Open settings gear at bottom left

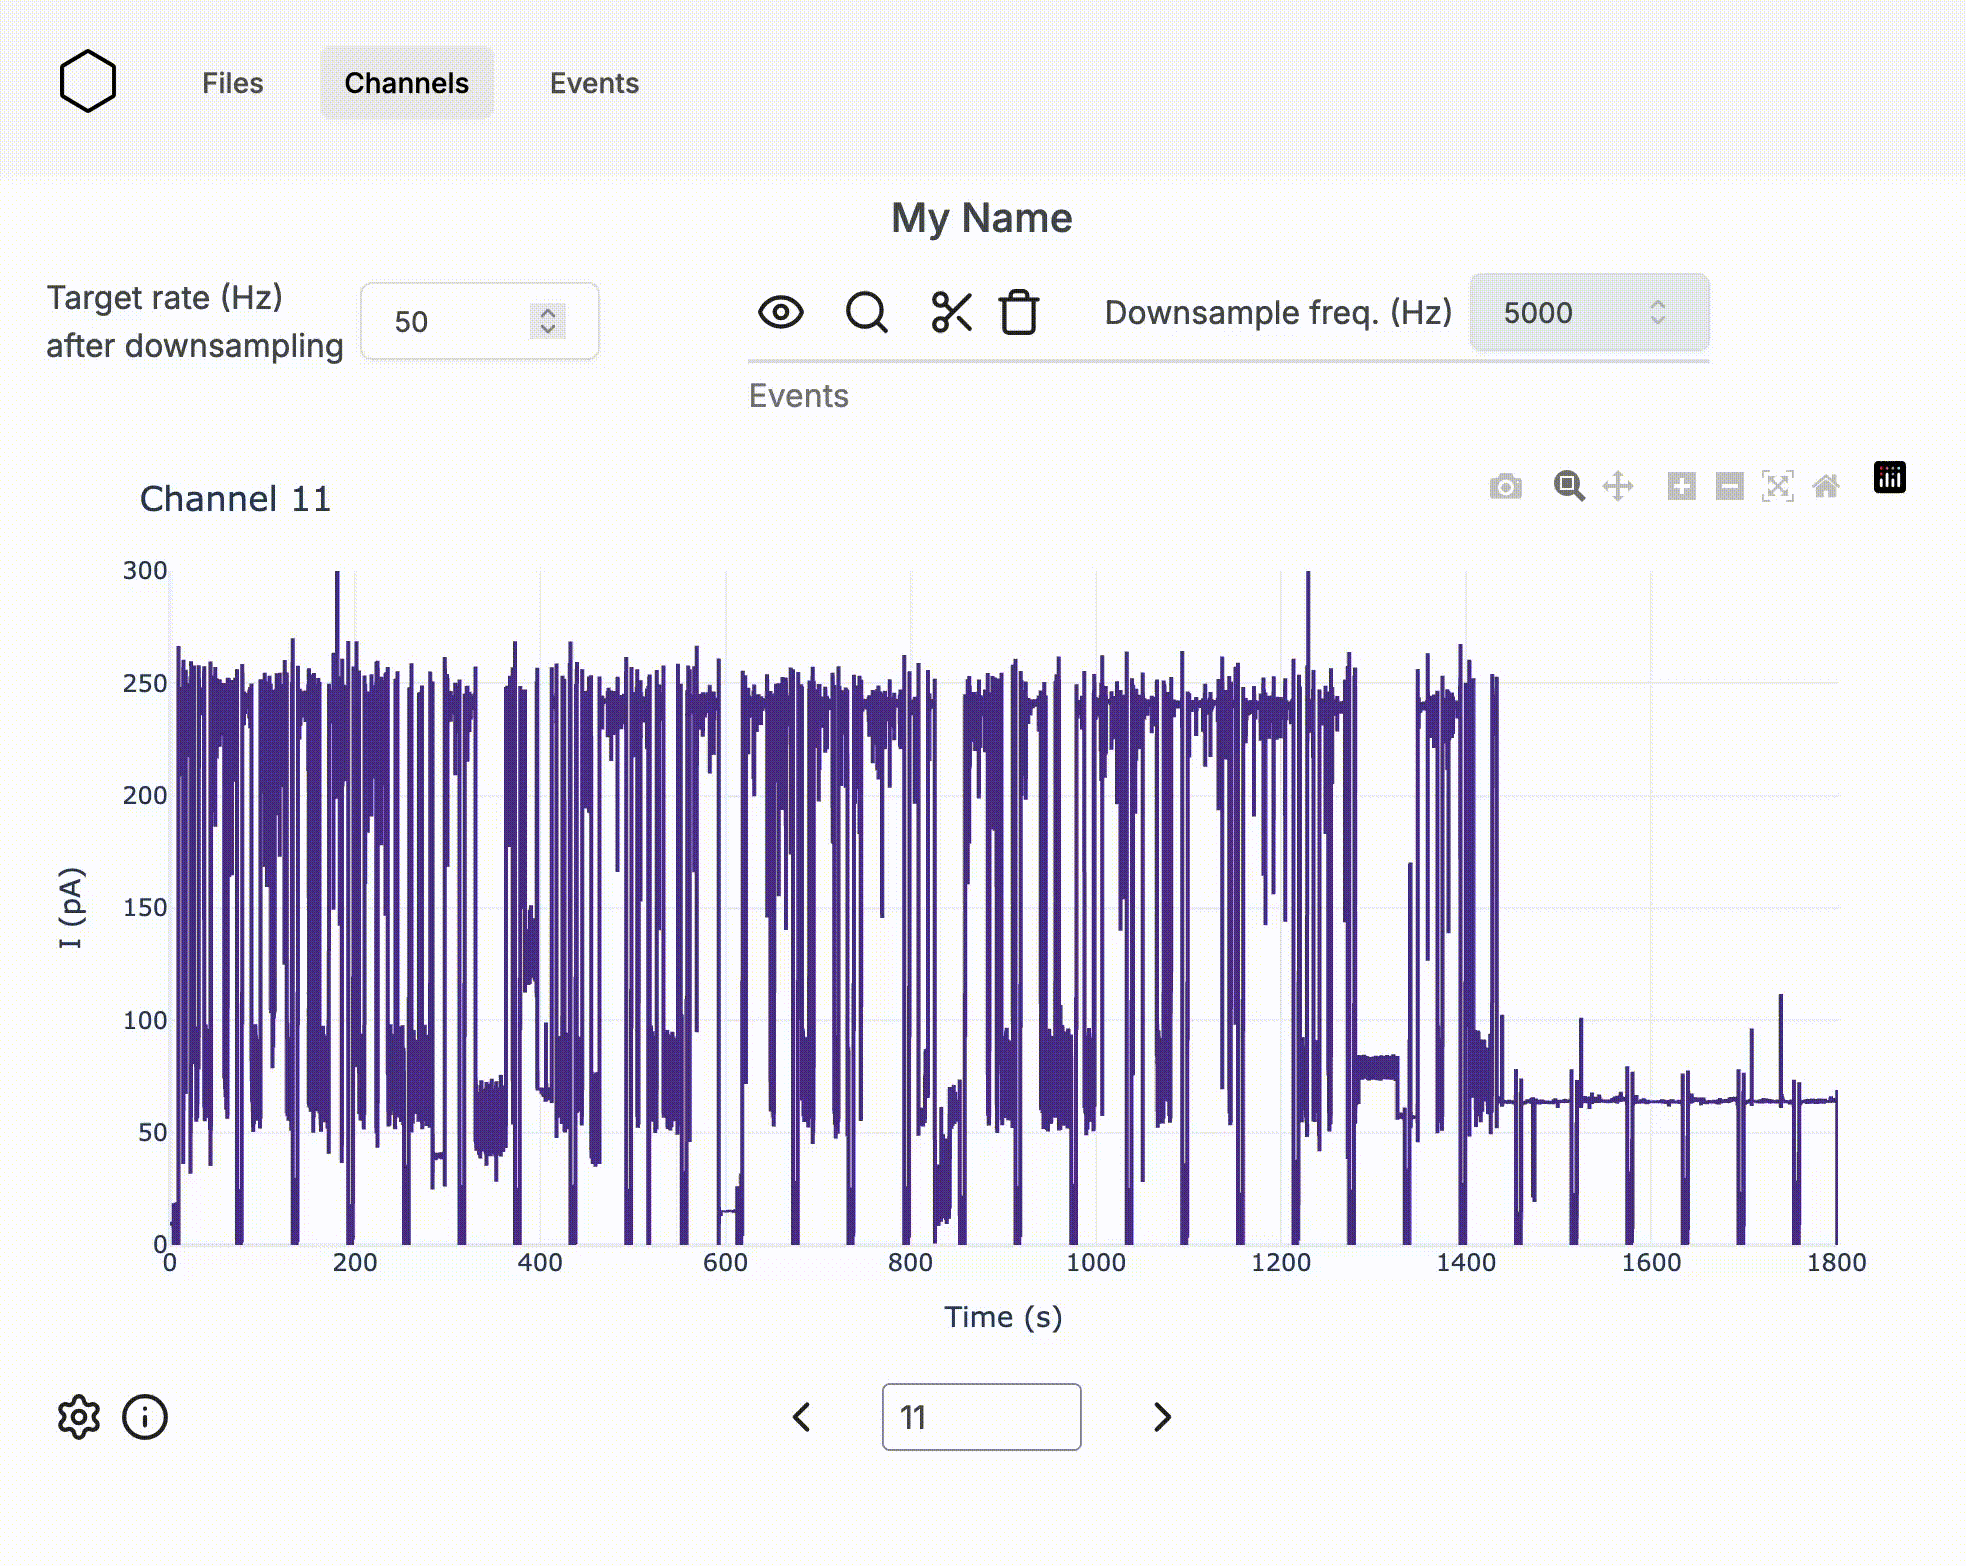[x=79, y=1417]
